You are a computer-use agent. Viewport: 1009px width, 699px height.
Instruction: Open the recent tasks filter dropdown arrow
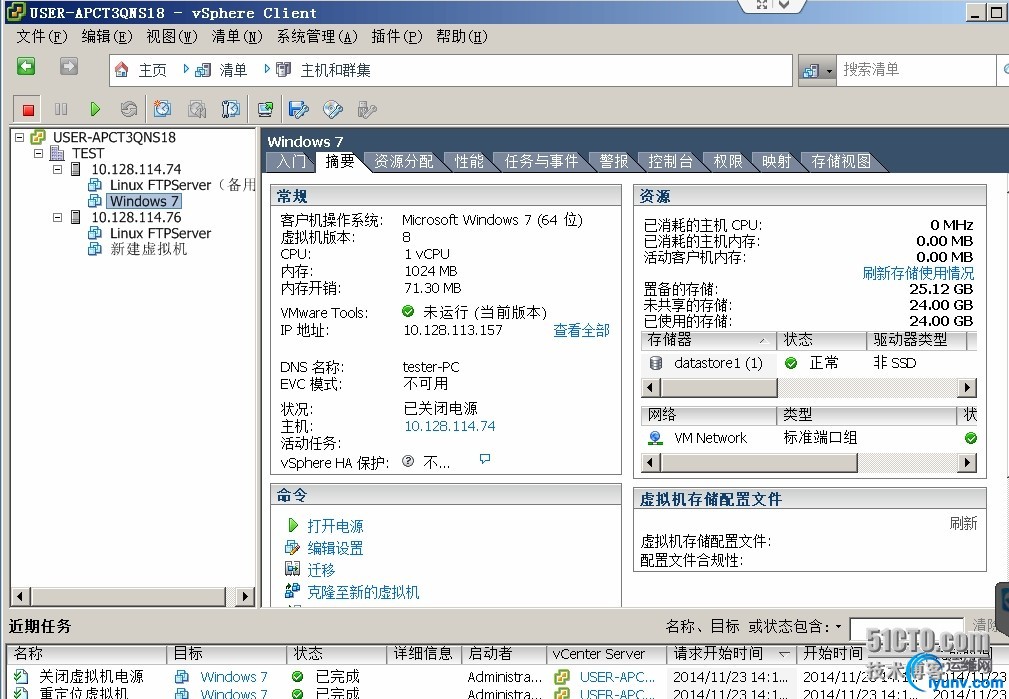tap(838, 626)
